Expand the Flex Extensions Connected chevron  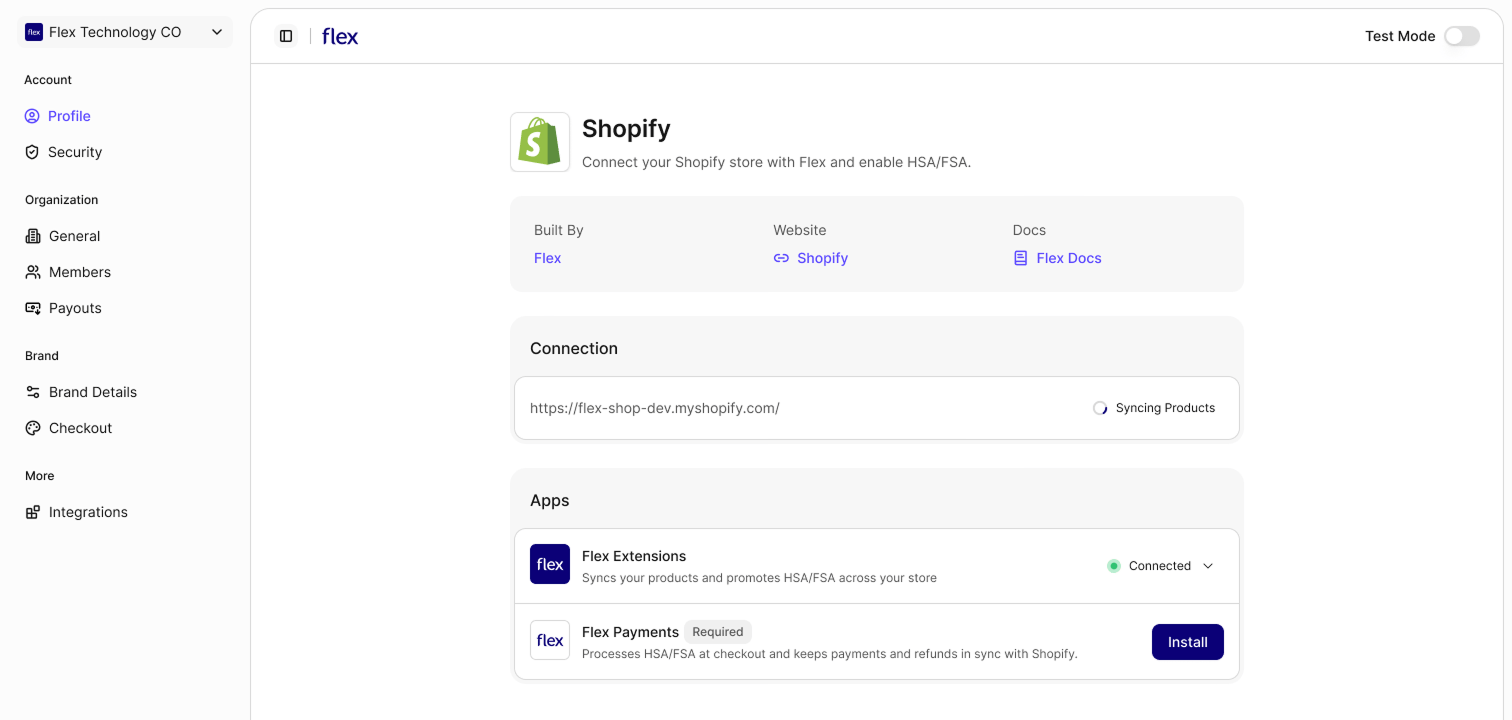coord(1208,566)
